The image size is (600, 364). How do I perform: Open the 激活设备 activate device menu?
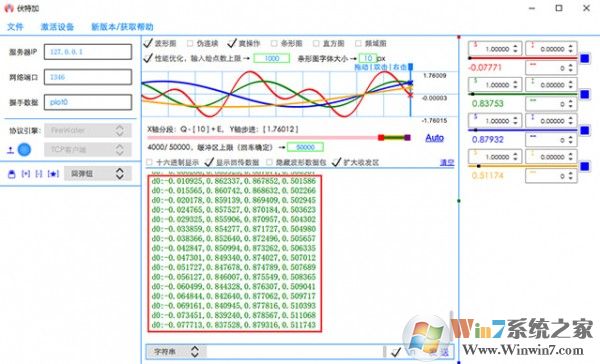tap(57, 27)
